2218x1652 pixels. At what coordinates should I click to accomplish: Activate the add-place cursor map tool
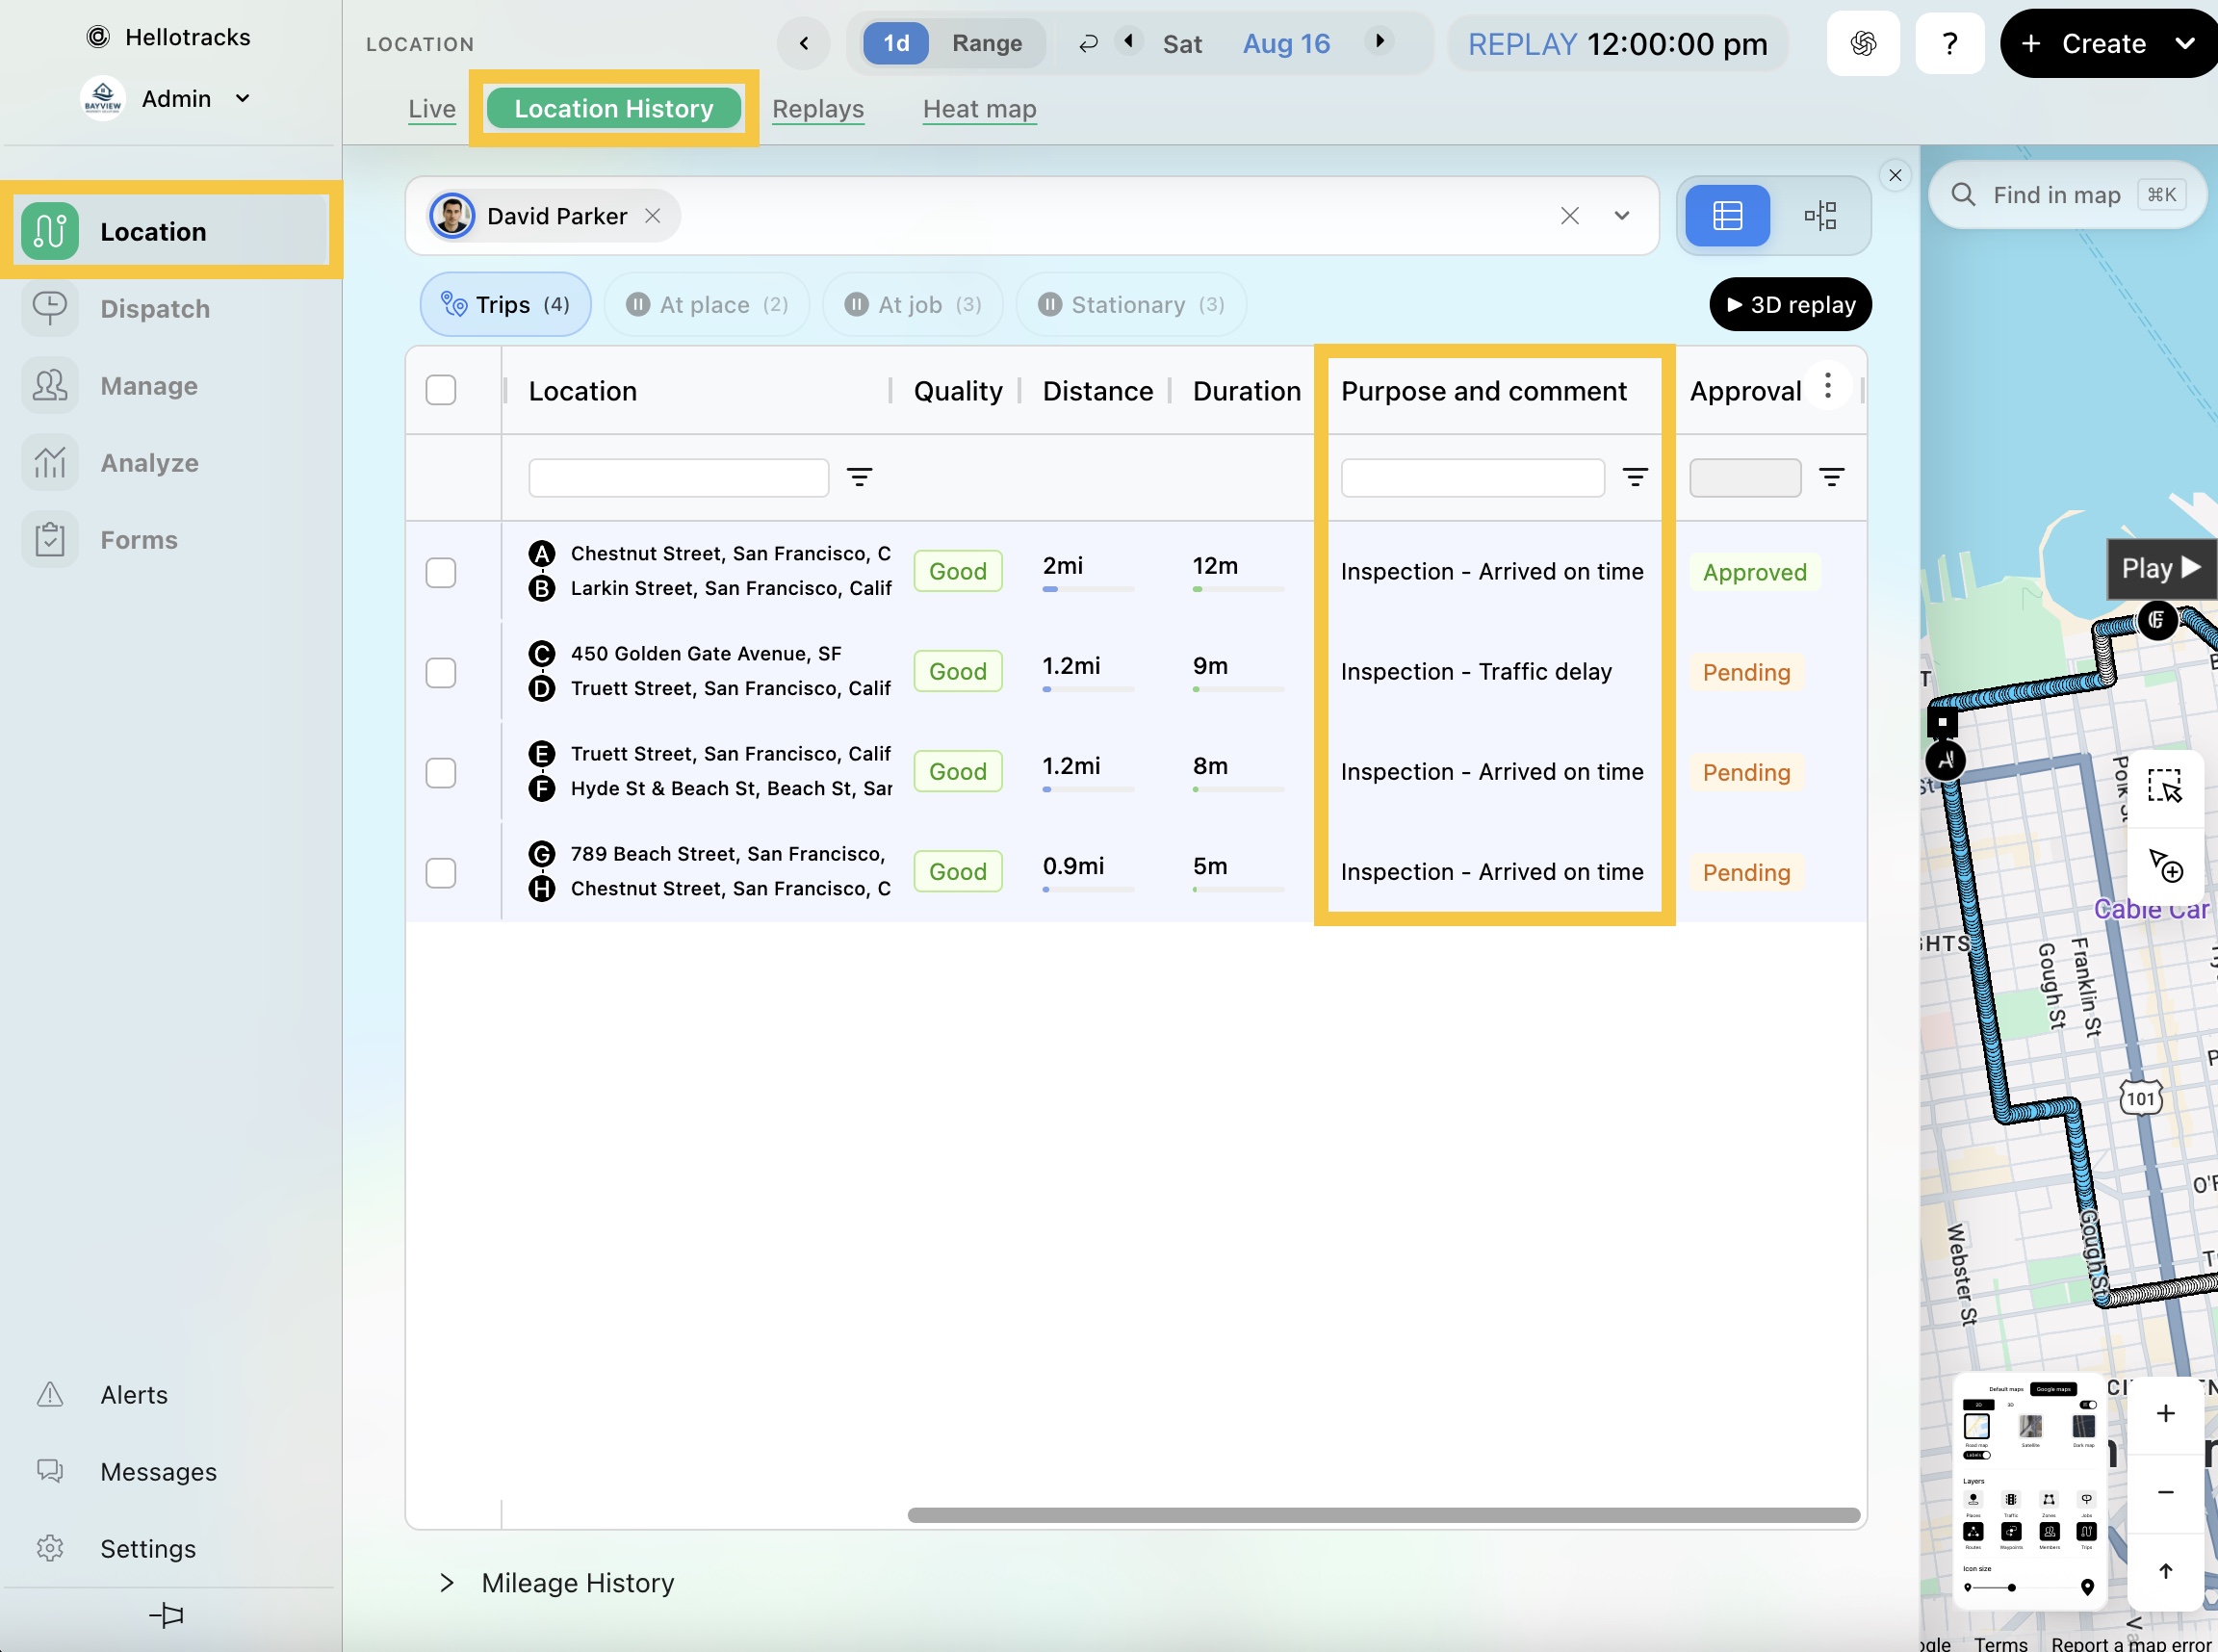pyautogui.click(x=2165, y=865)
